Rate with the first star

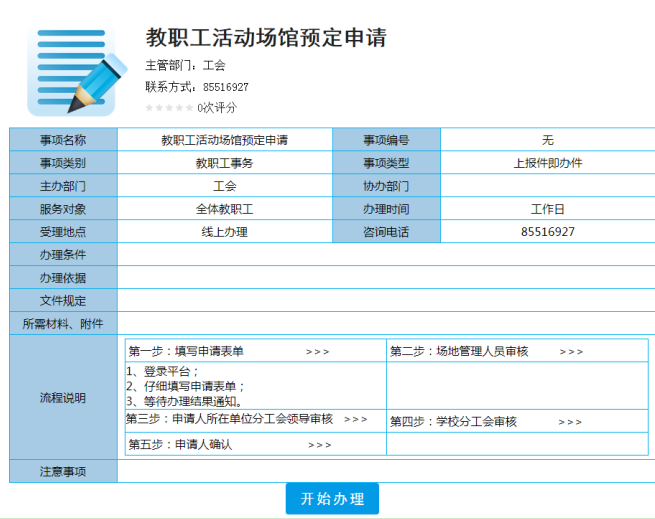(x=150, y=107)
